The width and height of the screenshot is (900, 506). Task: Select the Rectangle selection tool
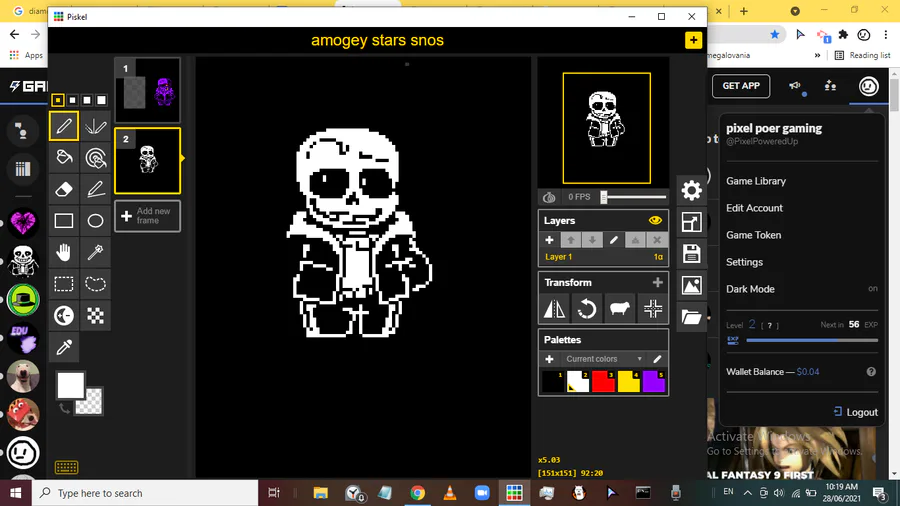coord(64,284)
